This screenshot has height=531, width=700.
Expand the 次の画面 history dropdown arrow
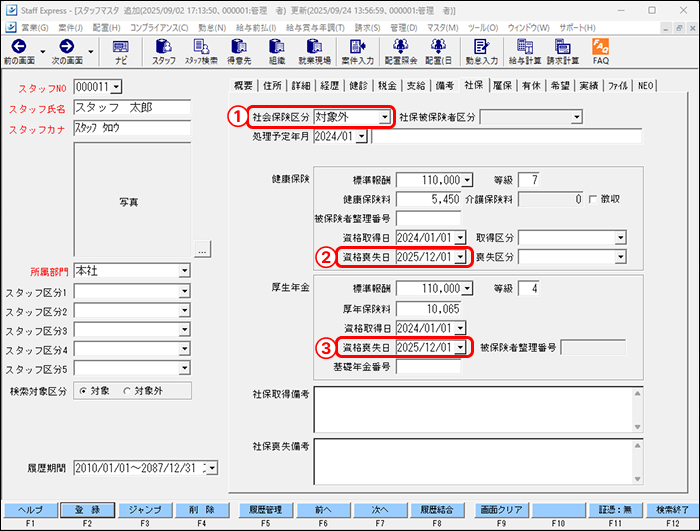click(91, 51)
